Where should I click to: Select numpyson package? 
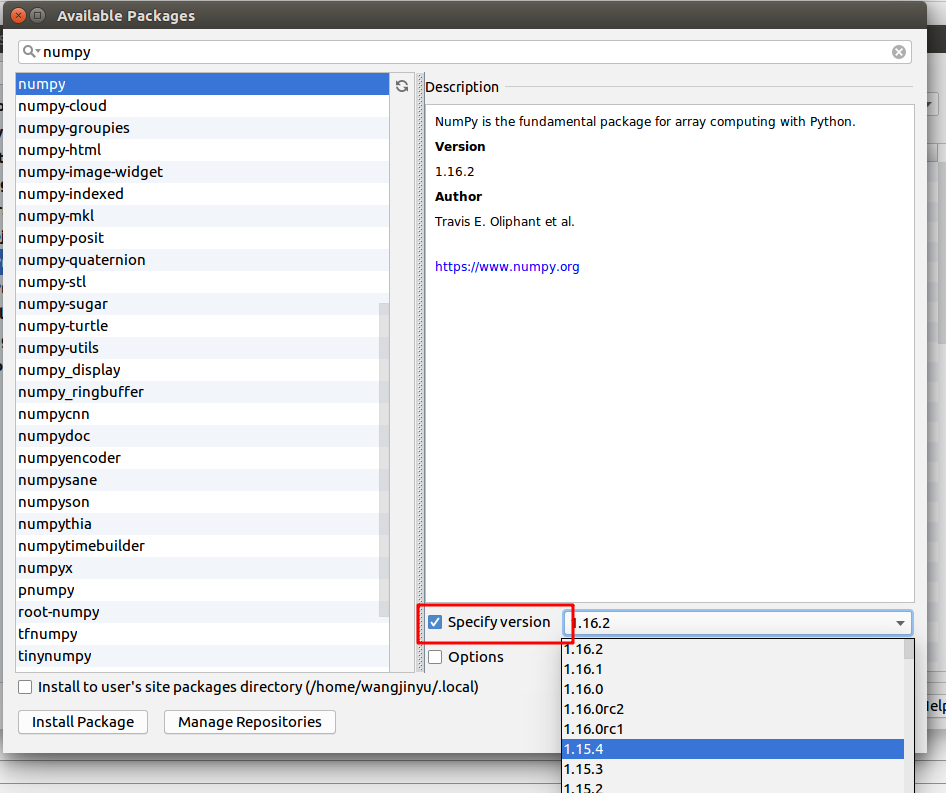point(203,502)
